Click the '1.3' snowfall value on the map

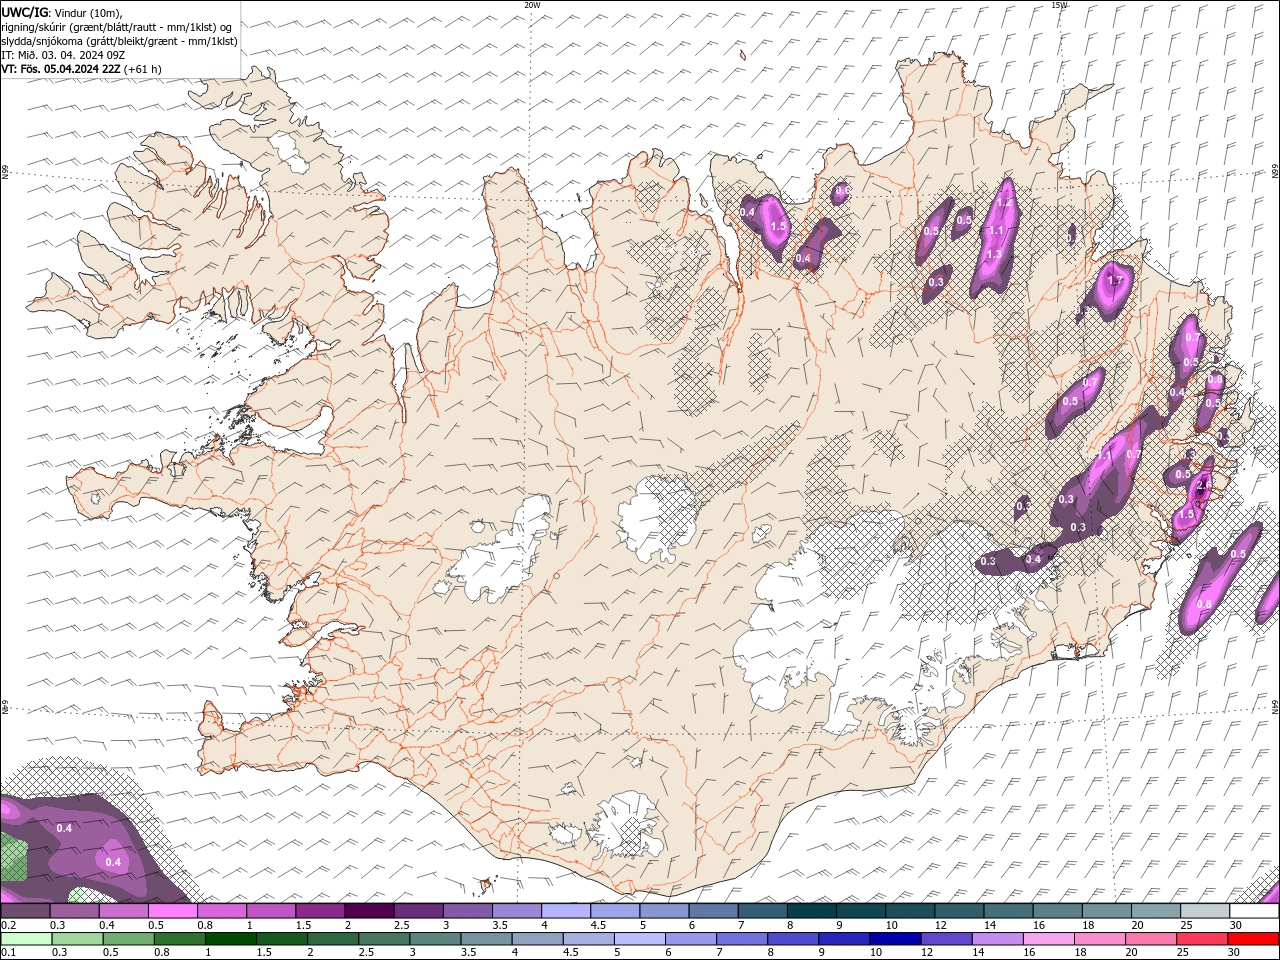click(994, 254)
